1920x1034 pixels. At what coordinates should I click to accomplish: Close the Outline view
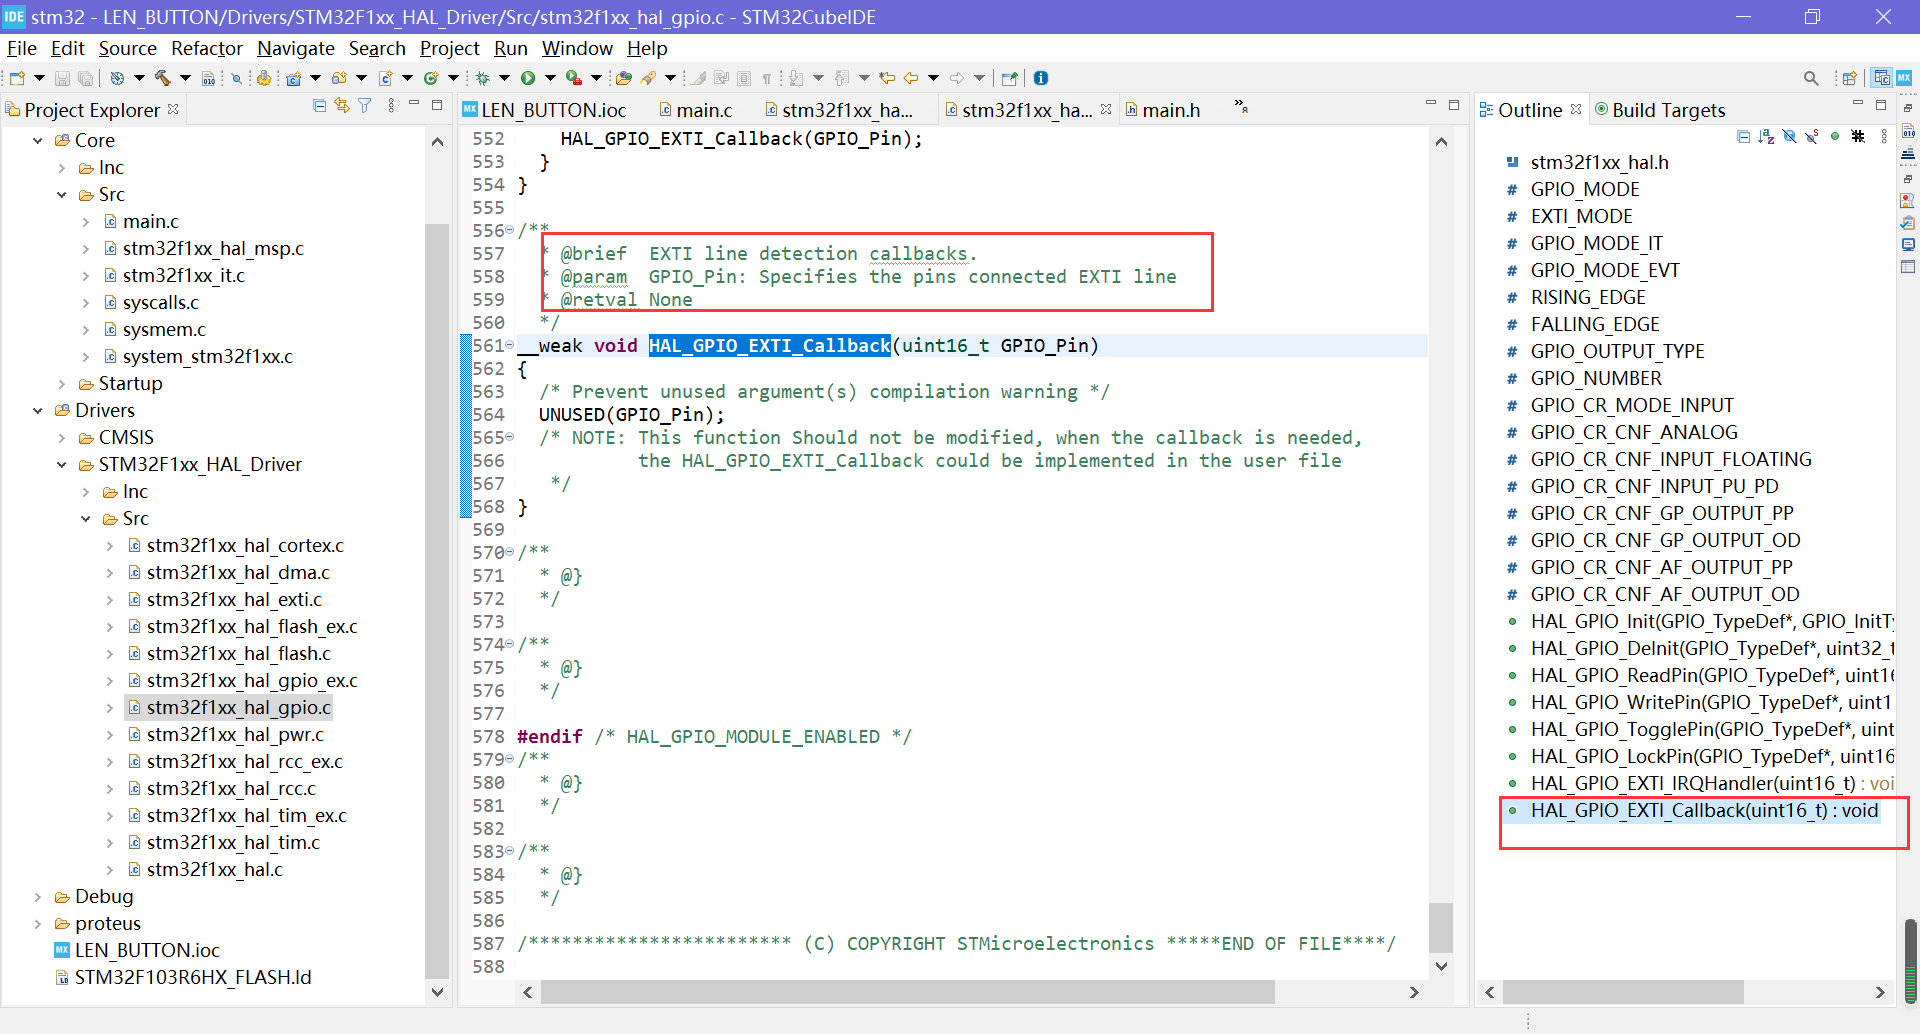(1576, 109)
